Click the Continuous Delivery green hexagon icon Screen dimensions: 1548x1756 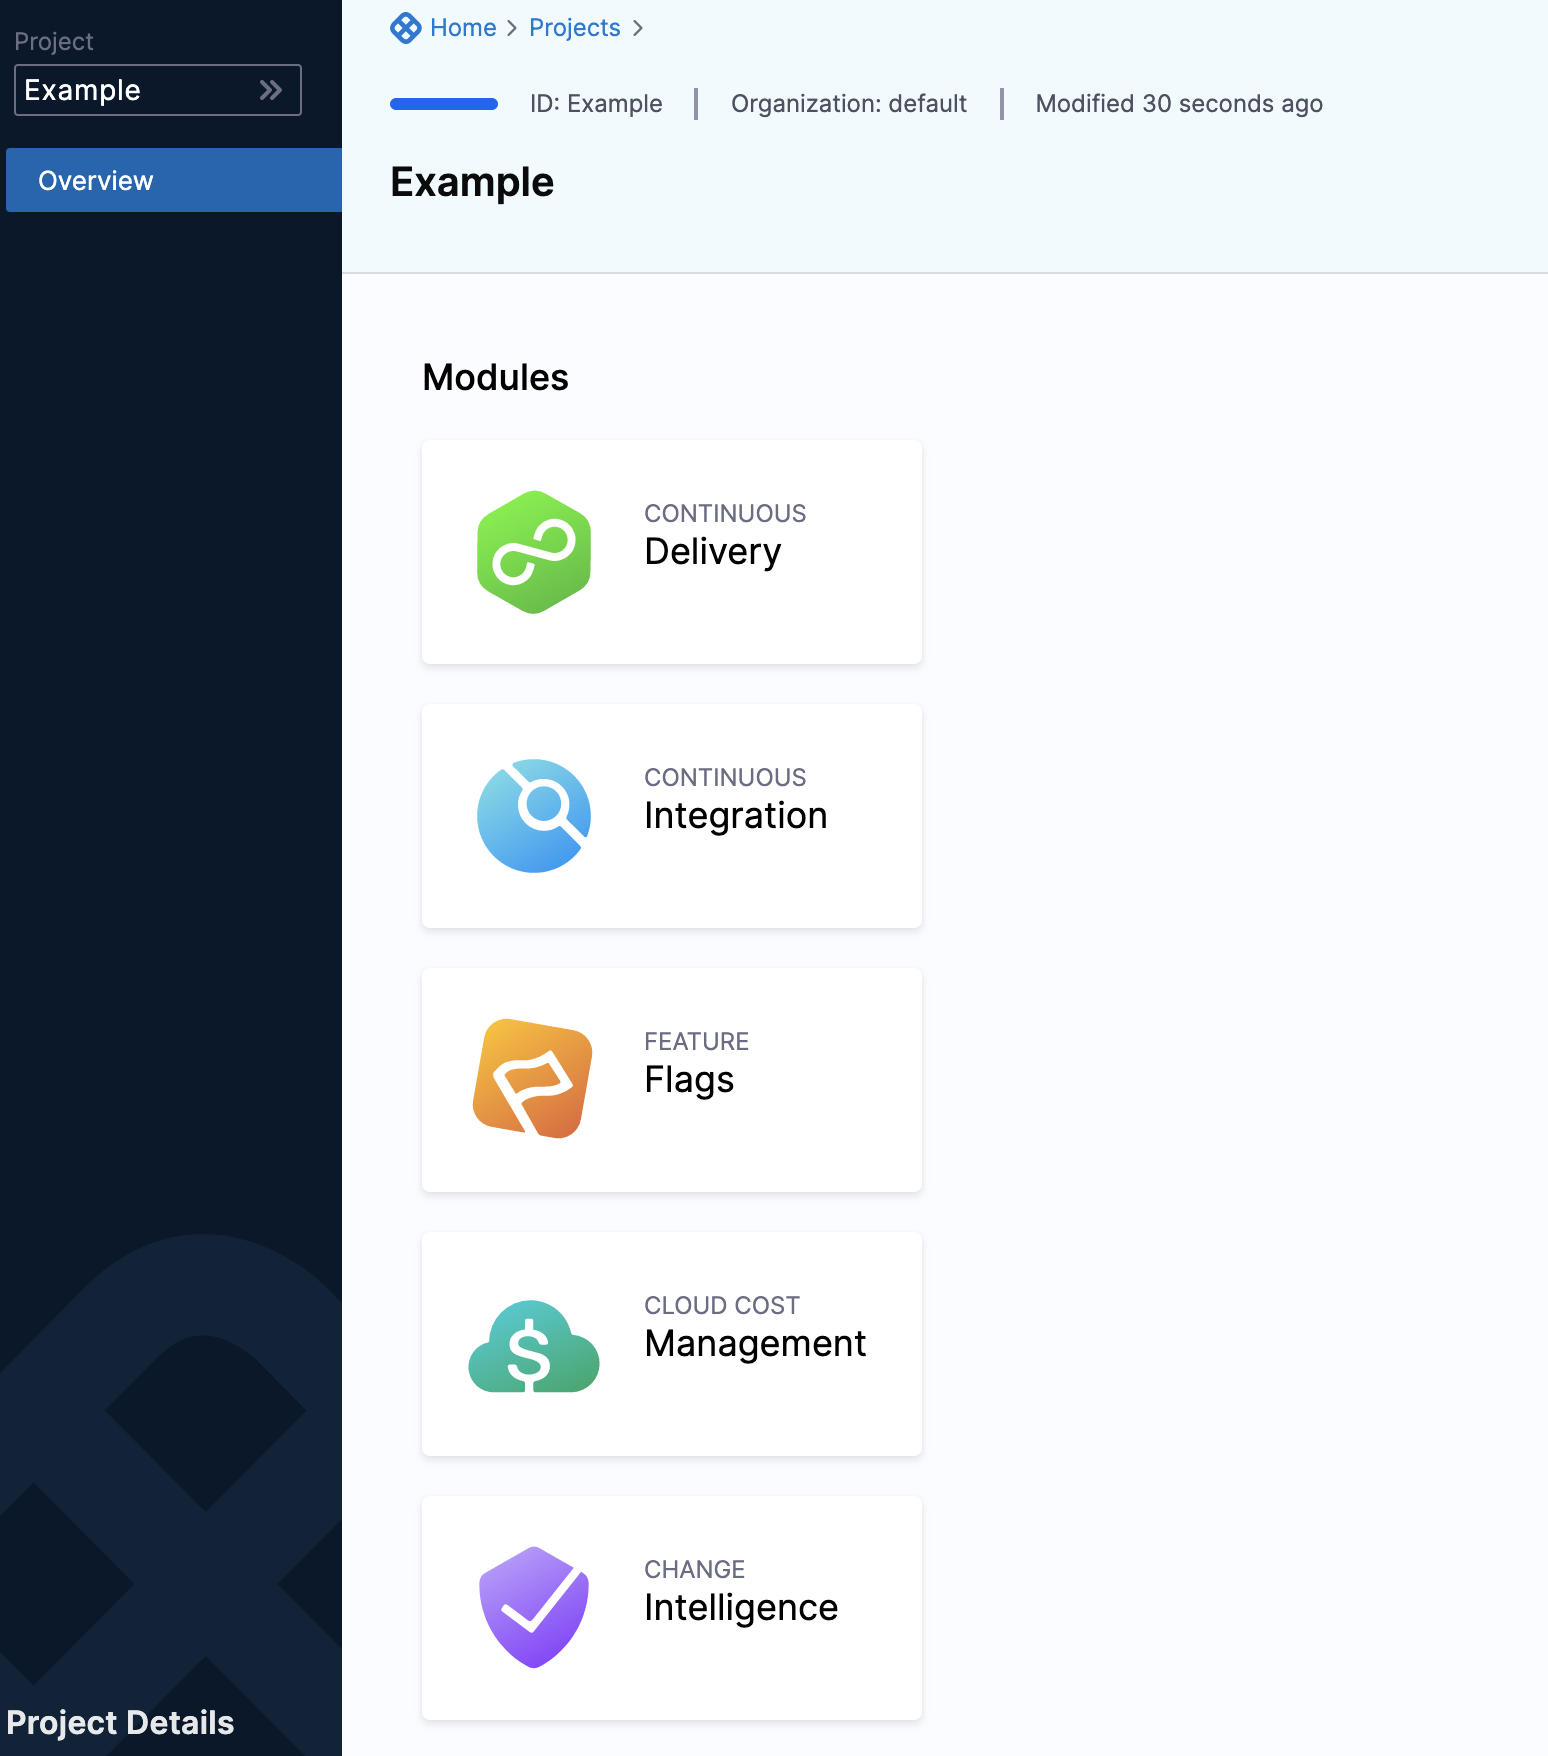point(534,552)
